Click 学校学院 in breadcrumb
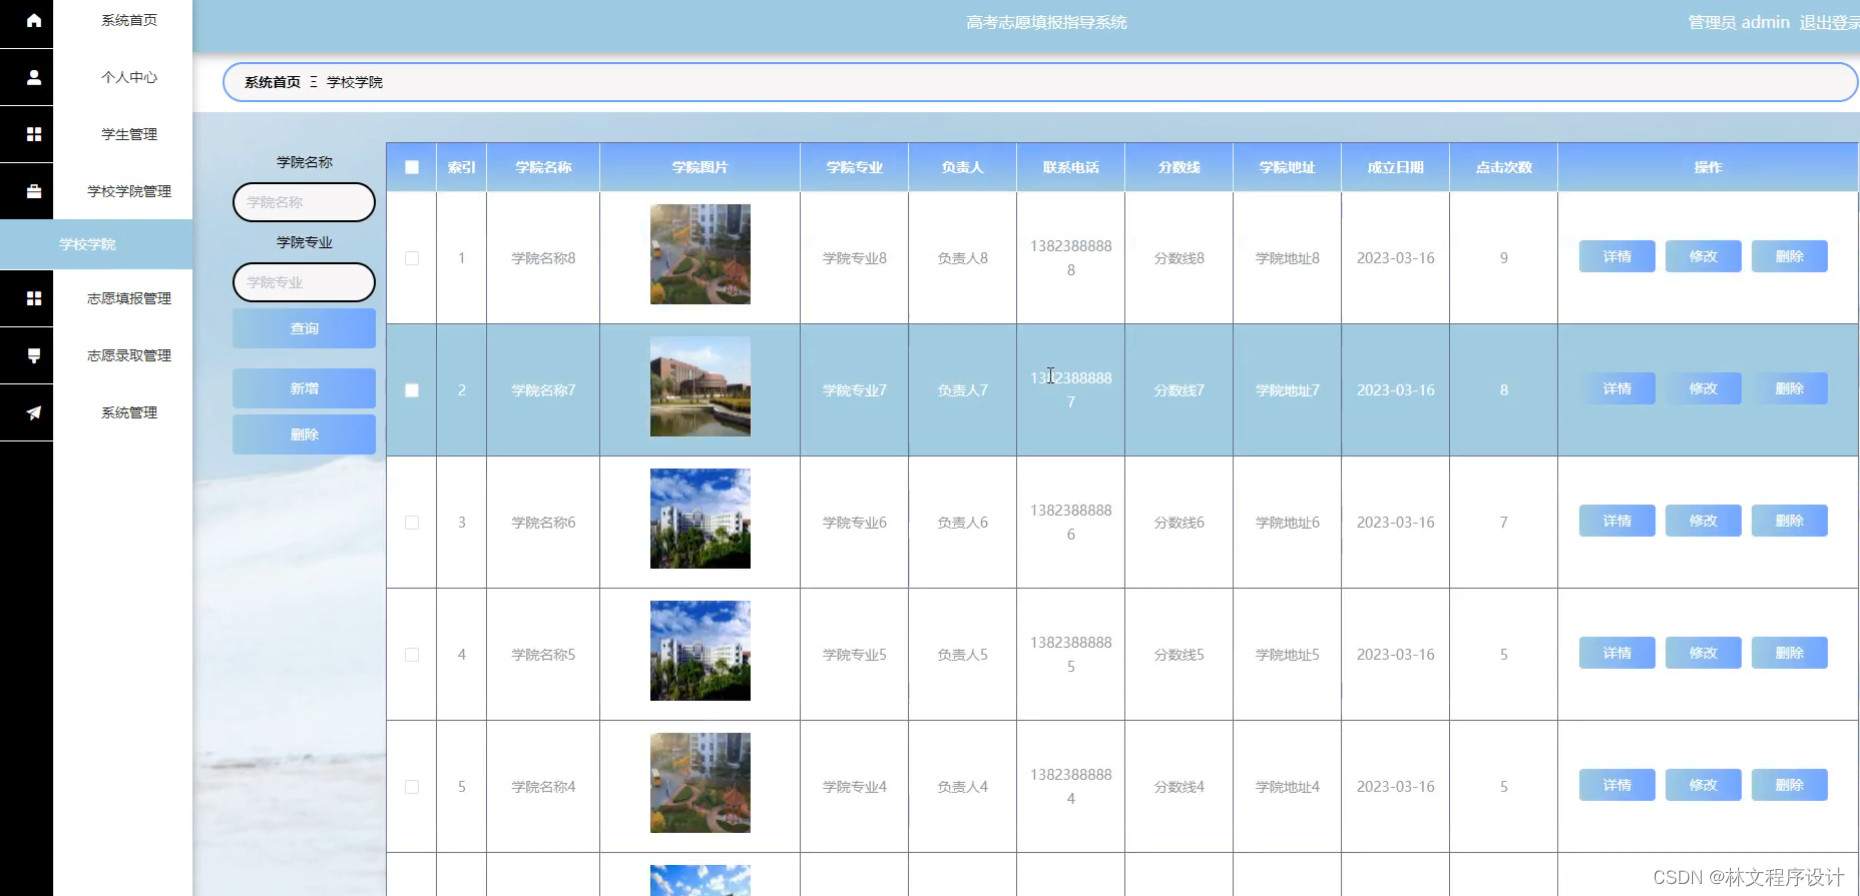This screenshot has height=896, width=1860. click(x=355, y=82)
